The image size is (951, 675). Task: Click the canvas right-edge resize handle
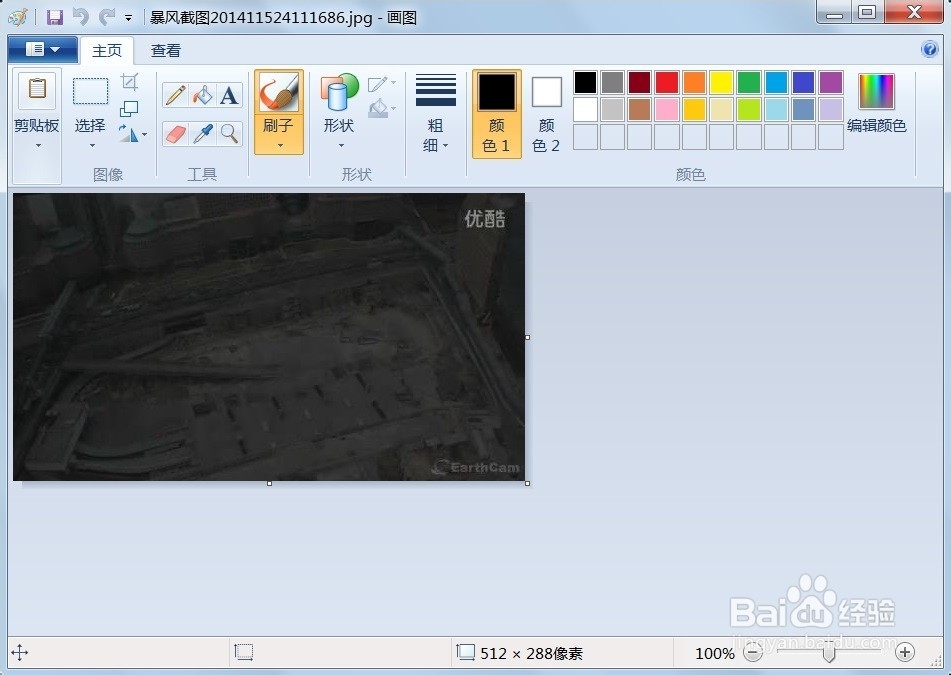click(x=528, y=337)
